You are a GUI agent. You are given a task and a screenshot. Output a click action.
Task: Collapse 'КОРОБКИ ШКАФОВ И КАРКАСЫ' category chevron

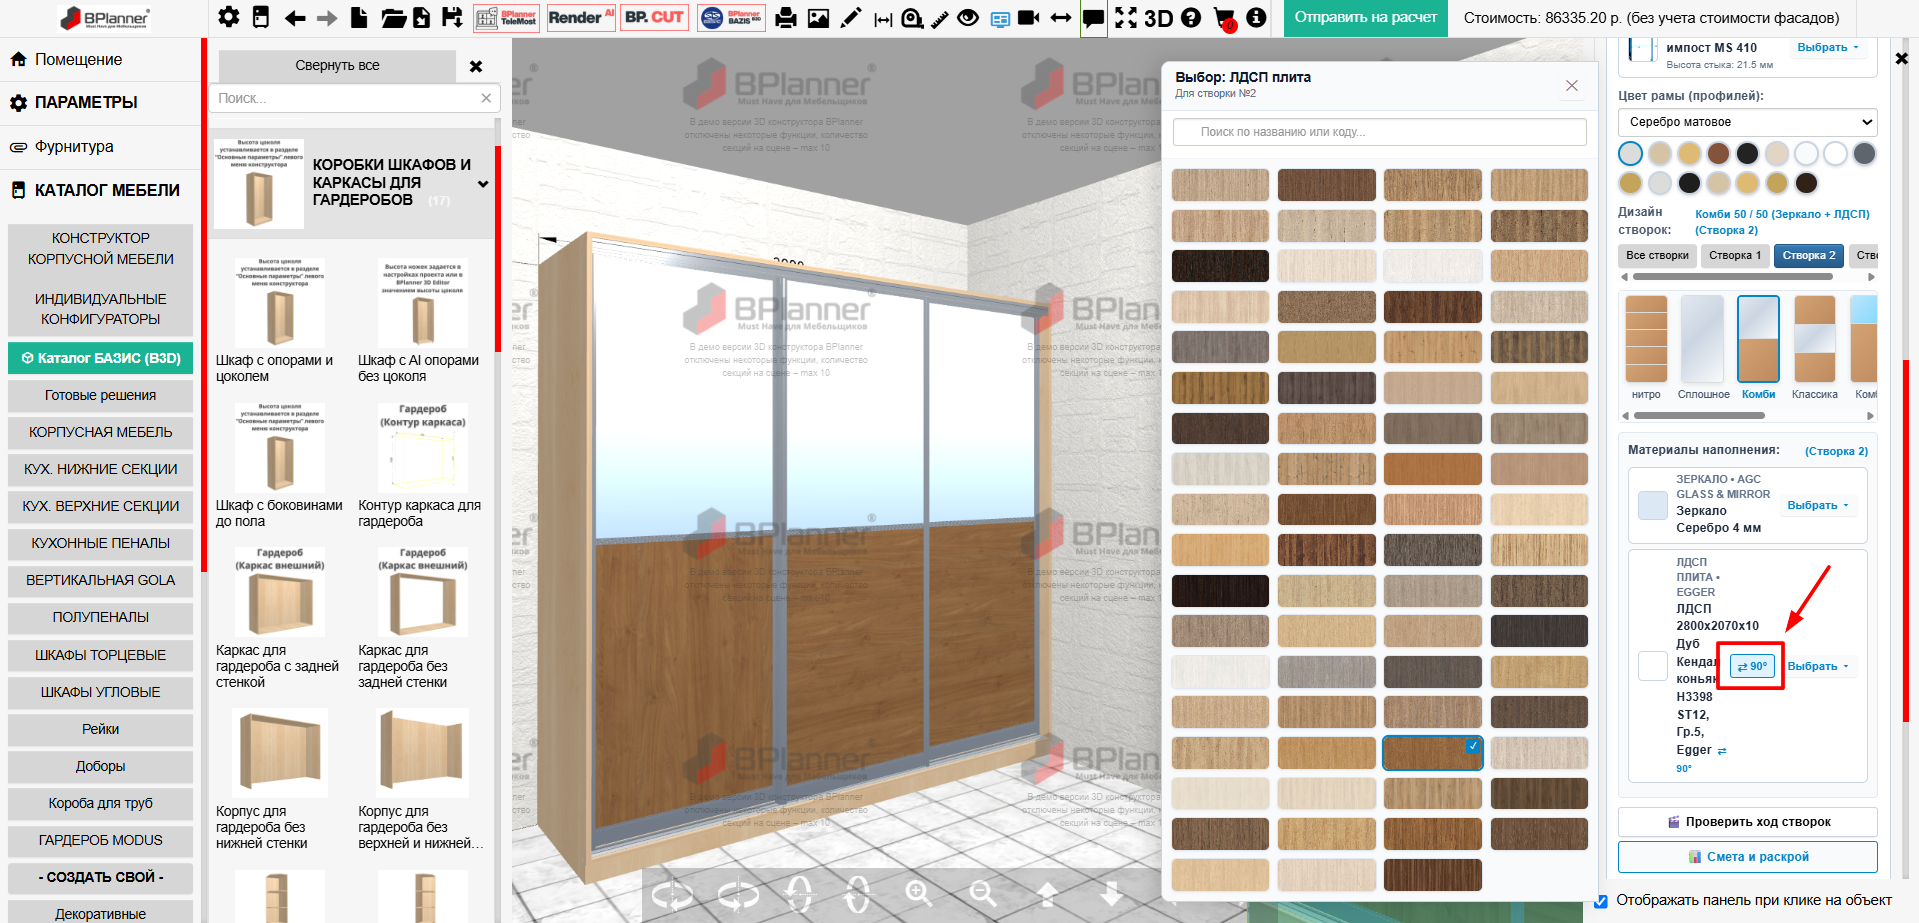[483, 184]
